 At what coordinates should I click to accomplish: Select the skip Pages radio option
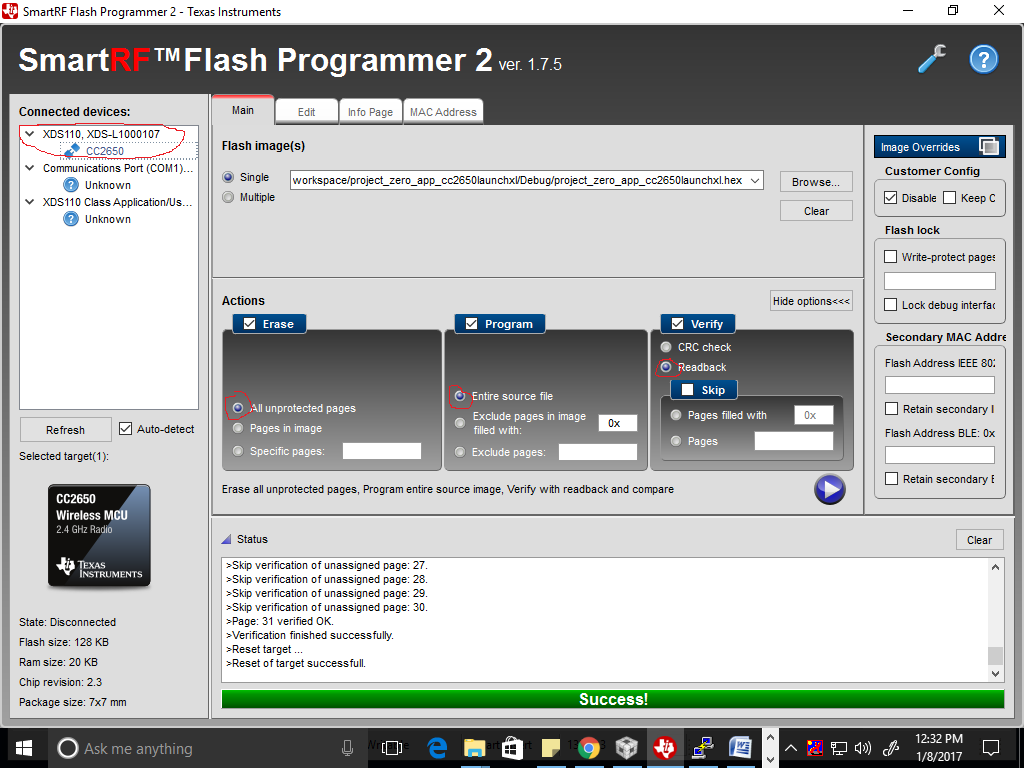676,441
